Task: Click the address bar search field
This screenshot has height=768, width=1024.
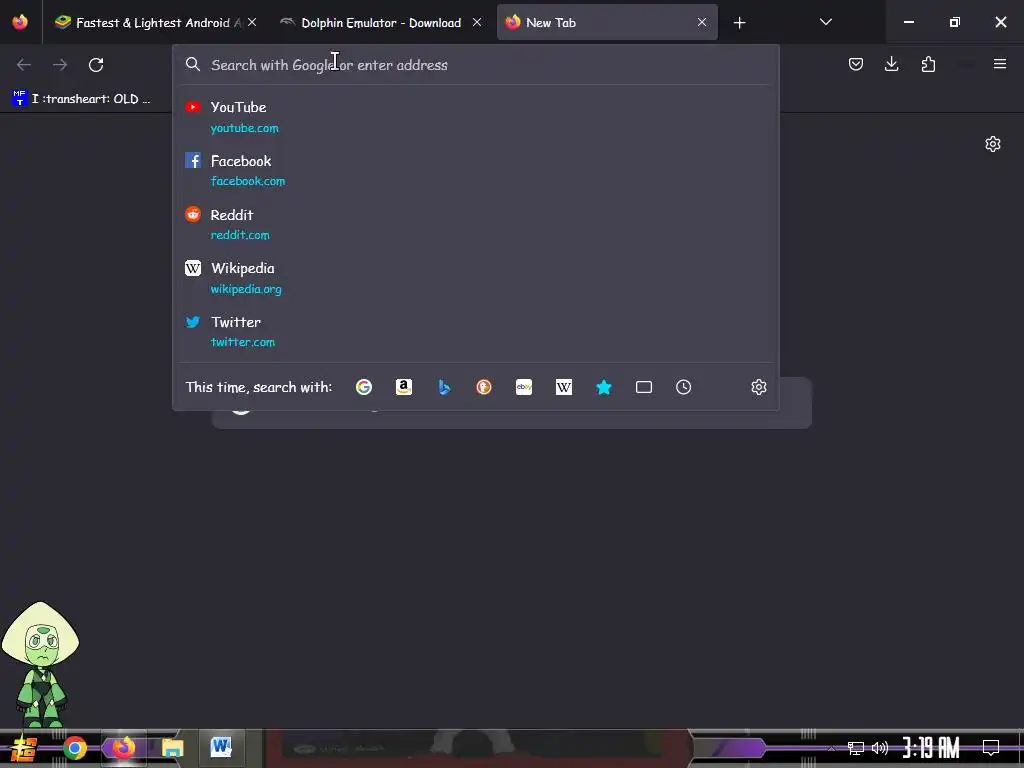Action: [475, 65]
